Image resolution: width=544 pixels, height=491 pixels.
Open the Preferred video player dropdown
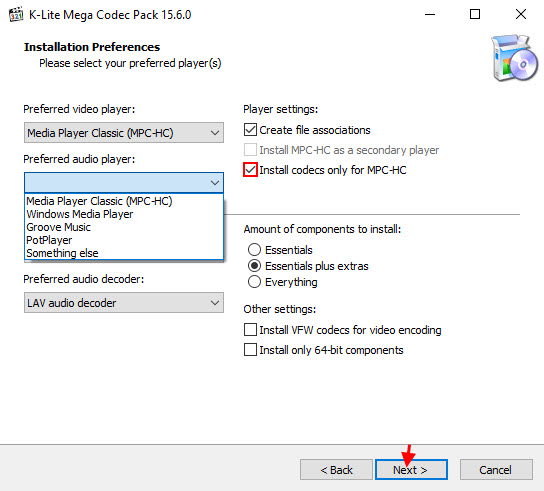[124, 133]
